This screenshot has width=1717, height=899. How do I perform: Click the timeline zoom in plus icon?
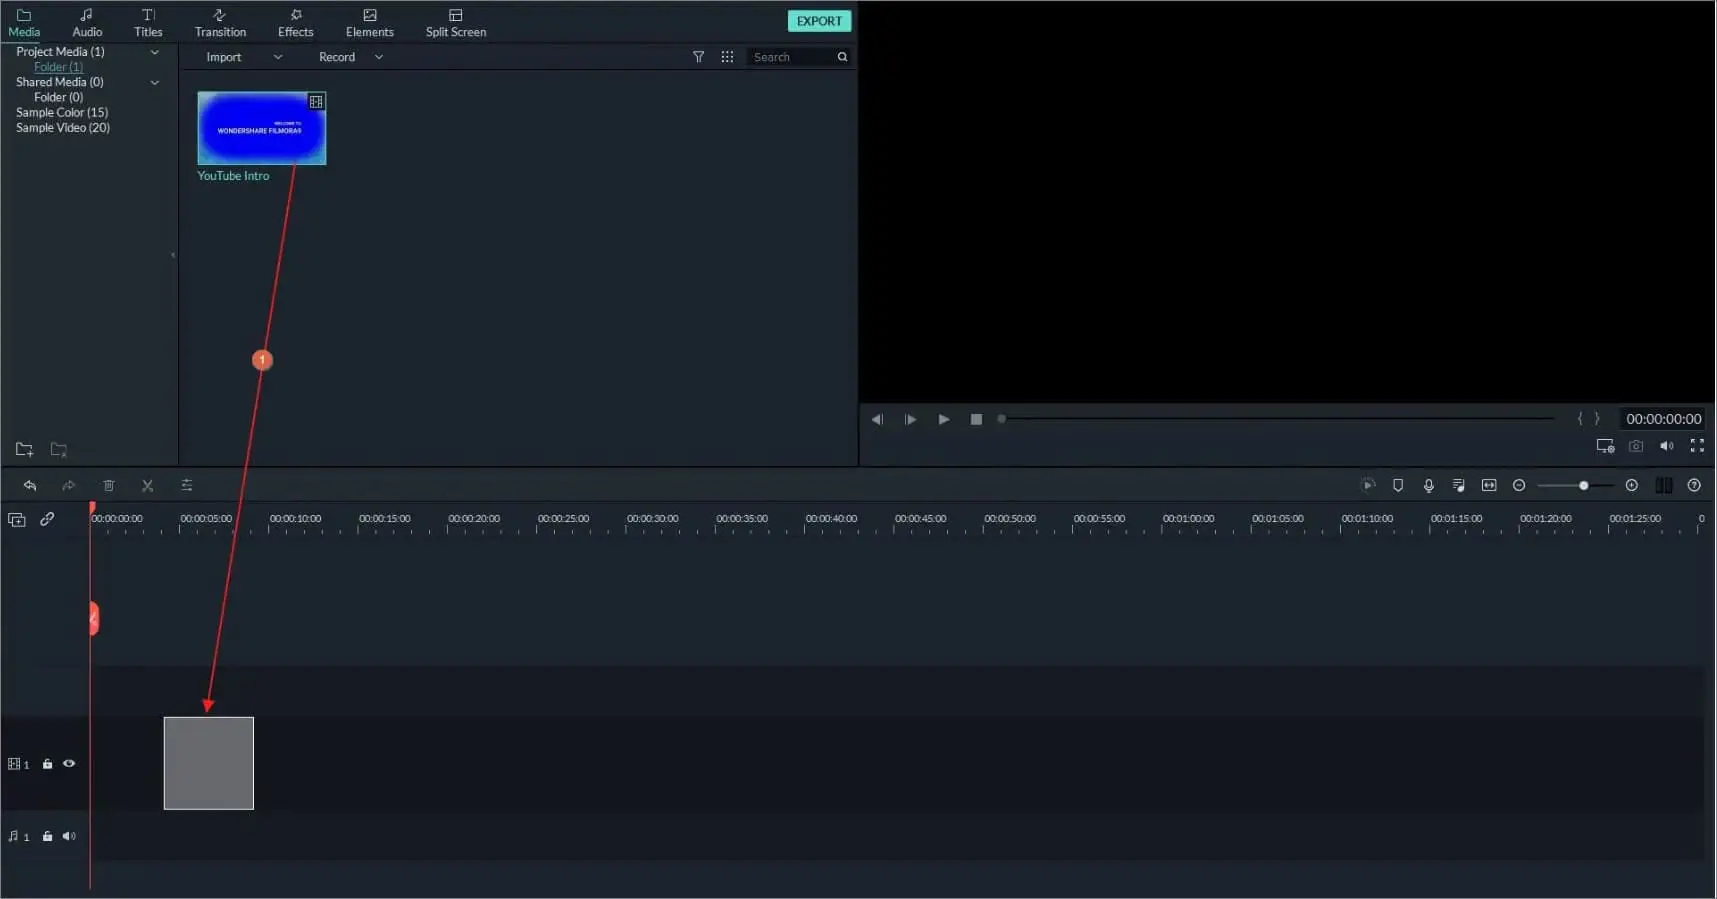1632,485
